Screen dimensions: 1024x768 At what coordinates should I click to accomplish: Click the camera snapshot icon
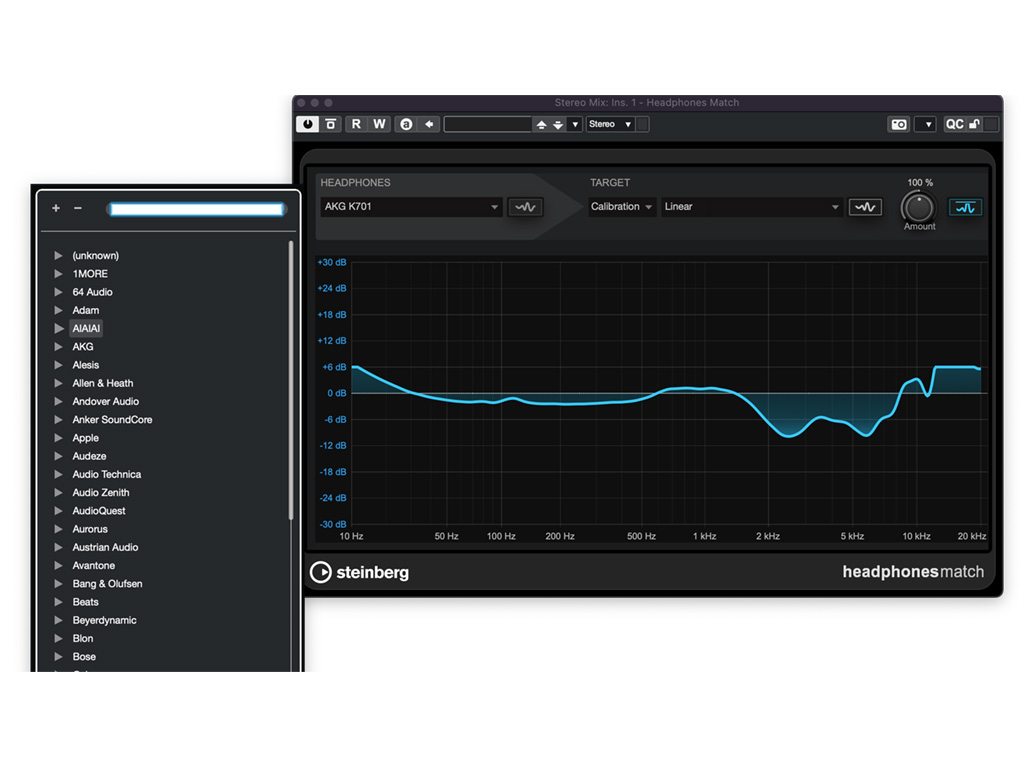pyautogui.click(x=899, y=124)
